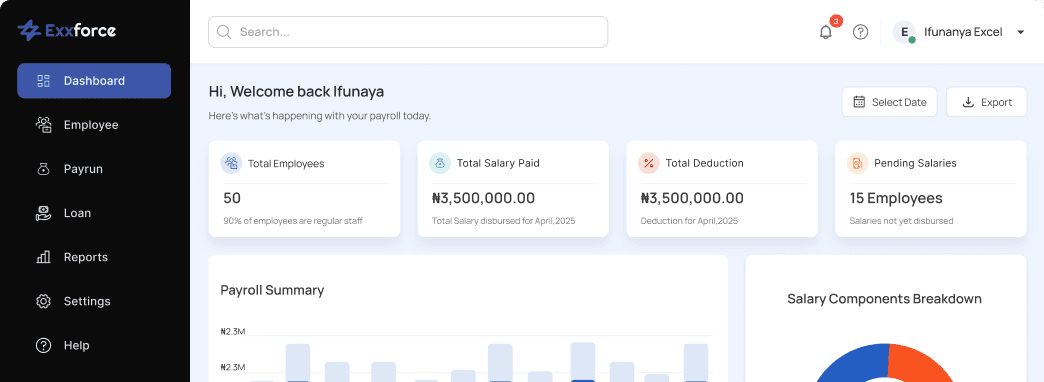The width and height of the screenshot is (1044, 382).
Task: Click the Pending Salaries label
Action: (915, 163)
